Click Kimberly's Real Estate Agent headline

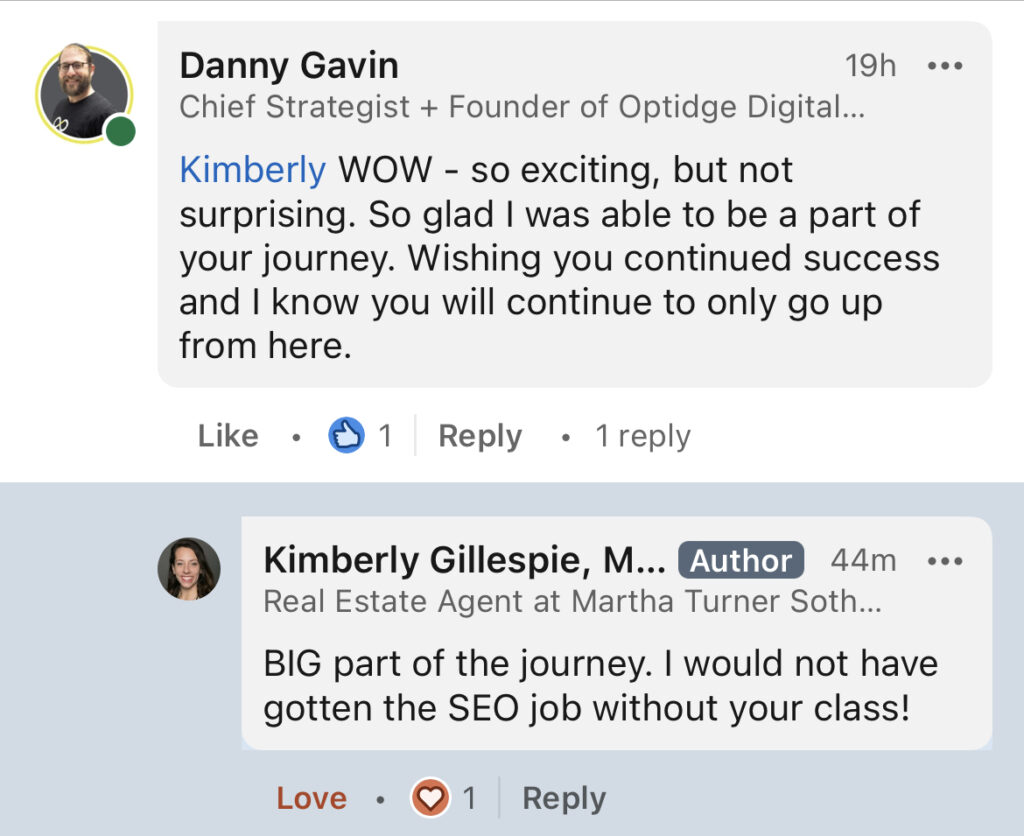click(x=573, y=602)
